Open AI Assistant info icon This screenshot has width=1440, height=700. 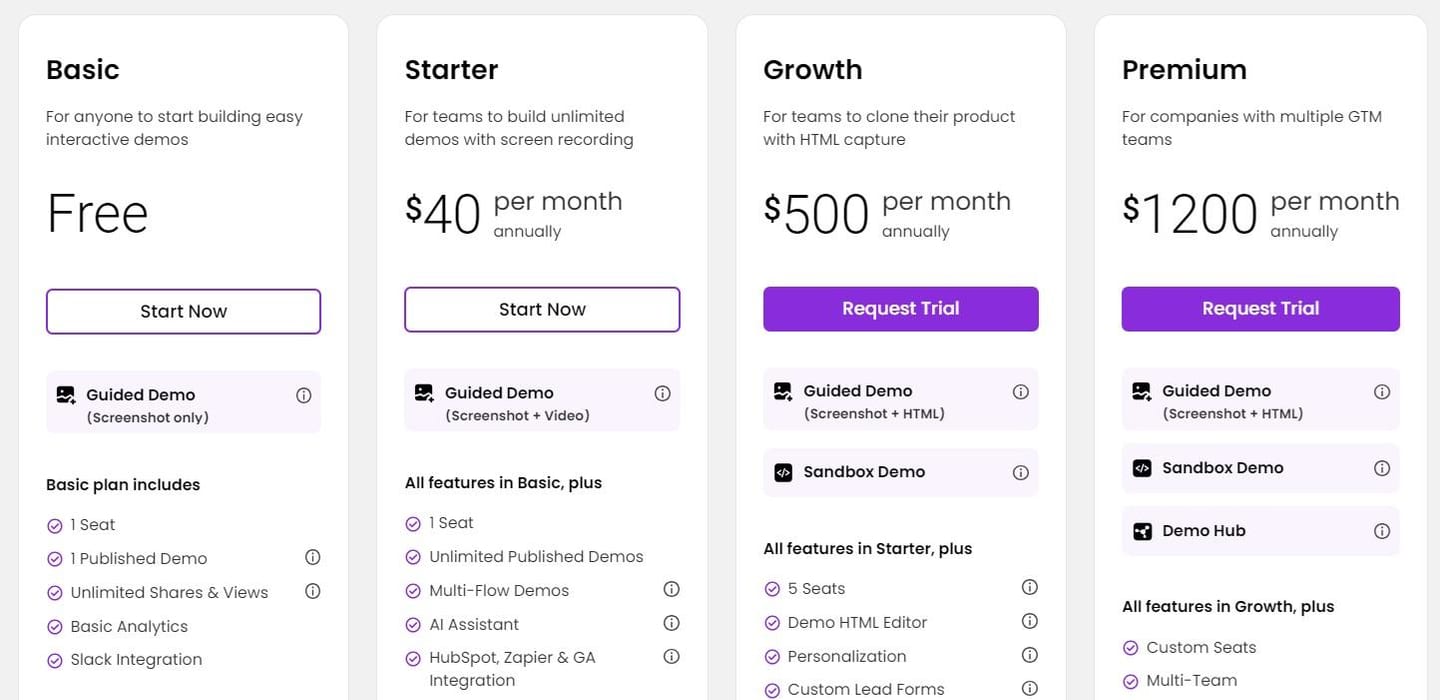[x=671, y=623]
